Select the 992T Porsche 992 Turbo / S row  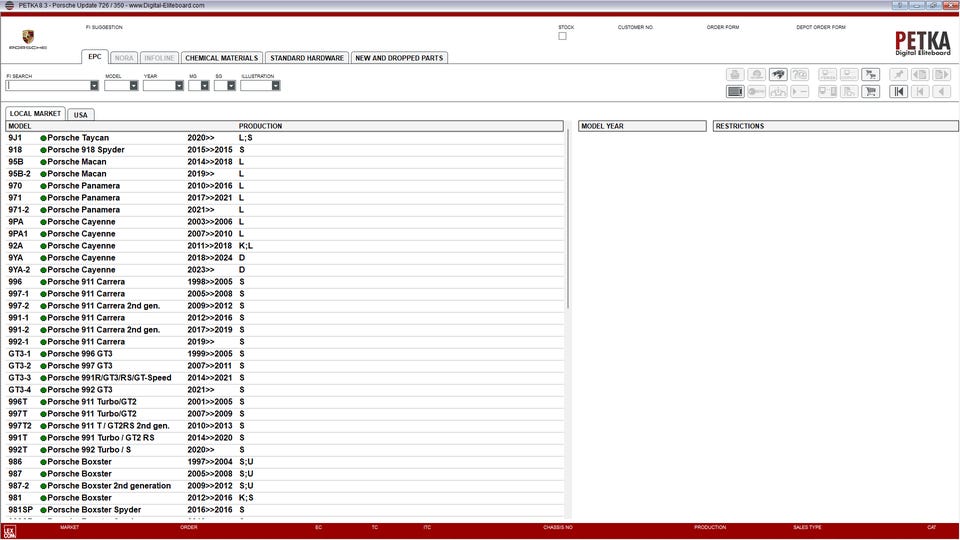point(285,450)
